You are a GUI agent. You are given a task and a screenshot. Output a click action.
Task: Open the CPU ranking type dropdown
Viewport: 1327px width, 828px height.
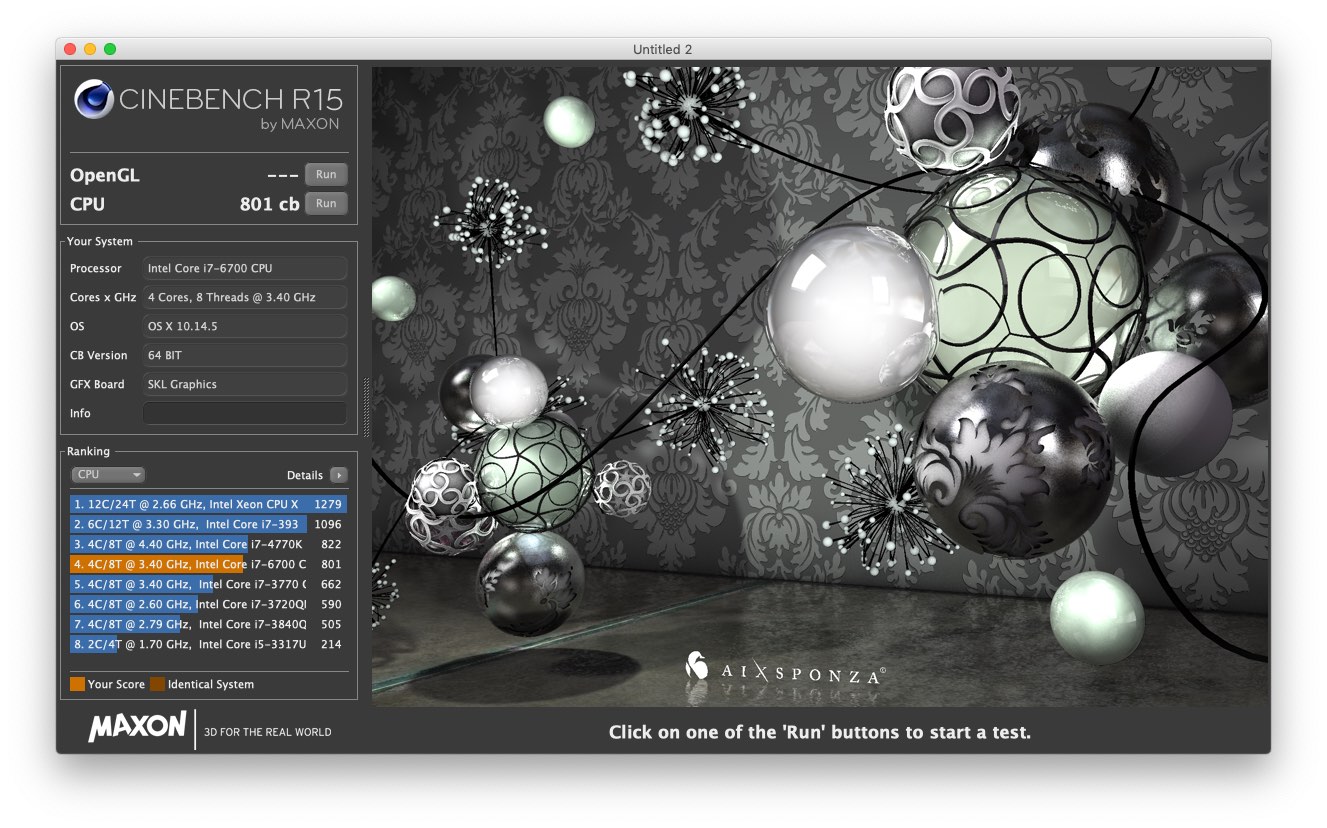(108, 475)
